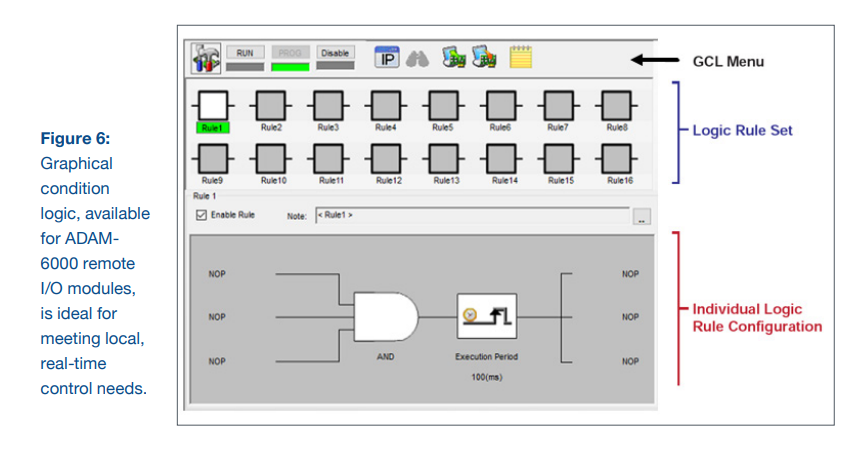Click the PROG mode button

click(x=290, y=53)
